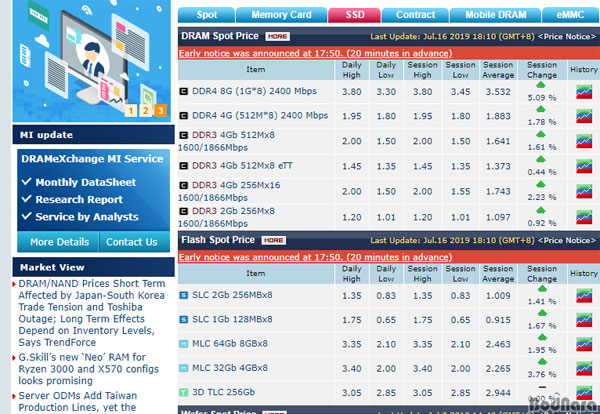Open history chart for DDR4 8G 2400 Mbps
Image resolution: width=600 pixels, height=414 pixels.
(x=584, y=92)
